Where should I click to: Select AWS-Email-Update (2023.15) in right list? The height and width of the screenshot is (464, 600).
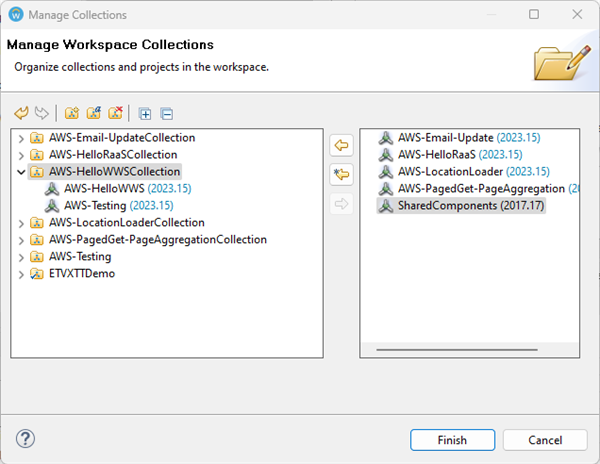pyautogui.click(x=469, y=138)
